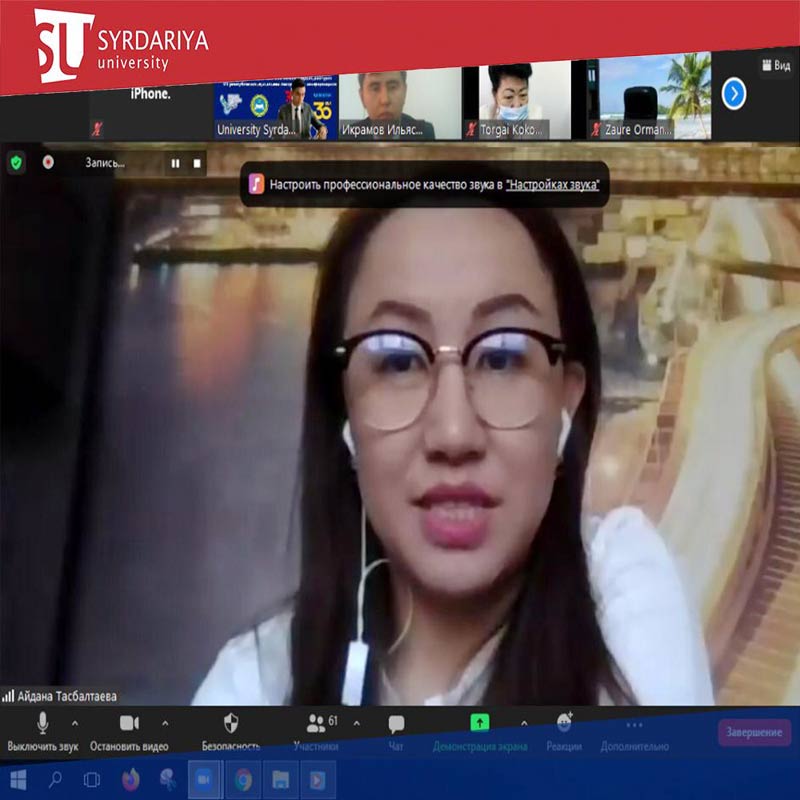Click the red Завершение end button
Viewport: 800px width, 800px height.
(754, 733)
